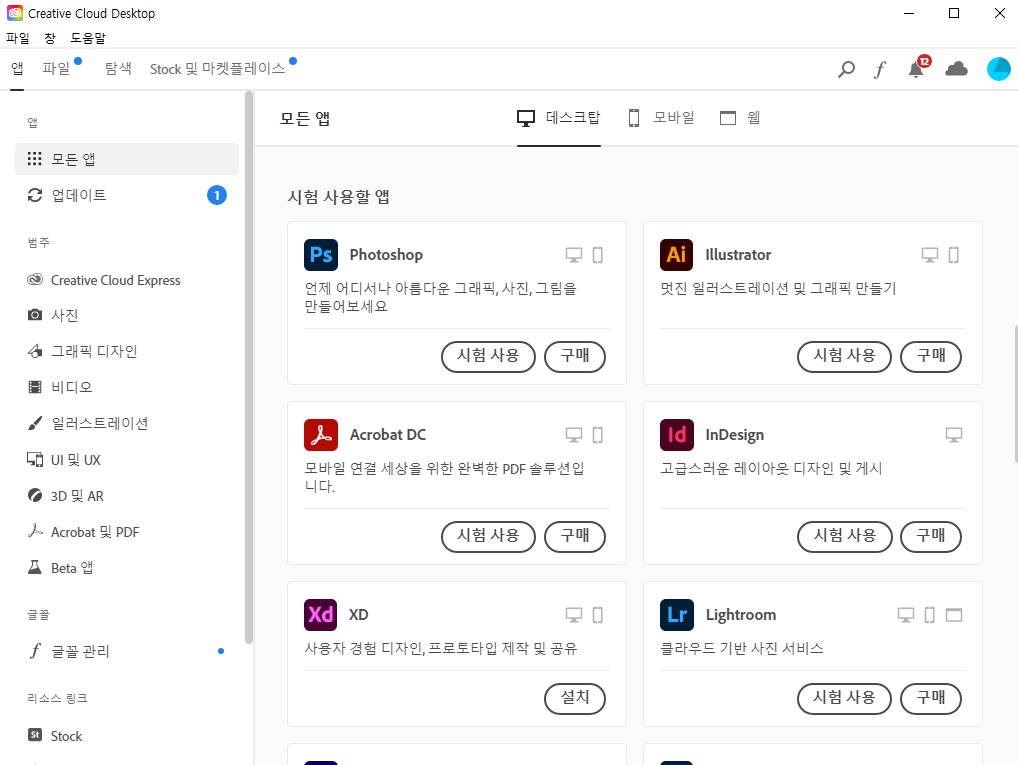Click web platform icon on Lightroom card
This screenshot has width=1018, height=765.
click(x=954, y=615)
